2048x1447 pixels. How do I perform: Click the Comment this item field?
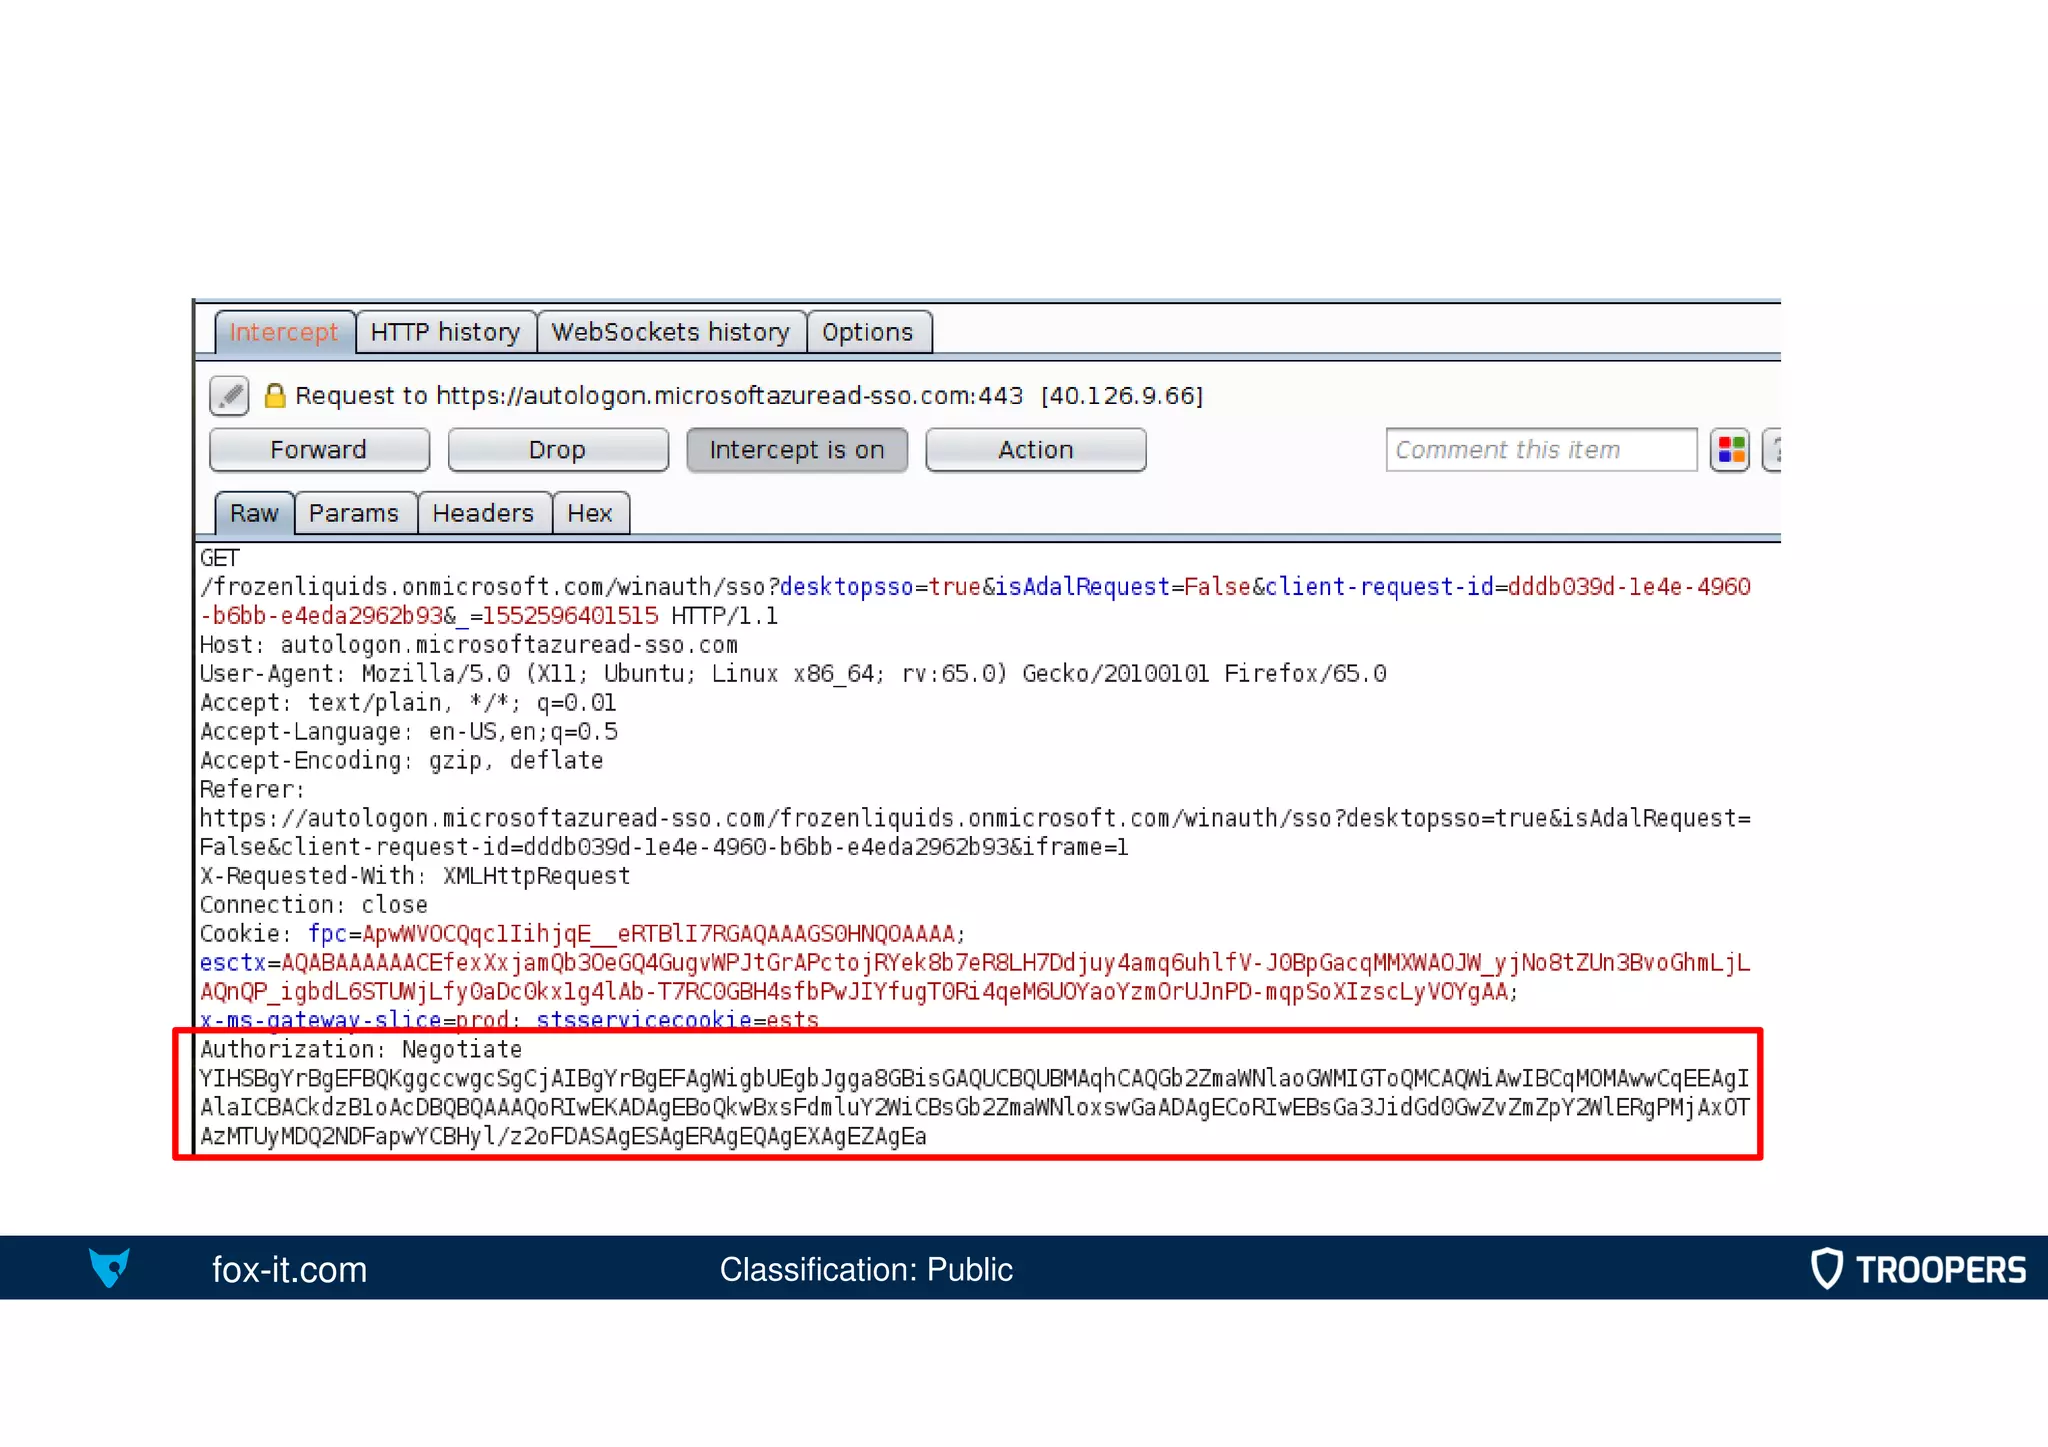tap(1541, 450)
